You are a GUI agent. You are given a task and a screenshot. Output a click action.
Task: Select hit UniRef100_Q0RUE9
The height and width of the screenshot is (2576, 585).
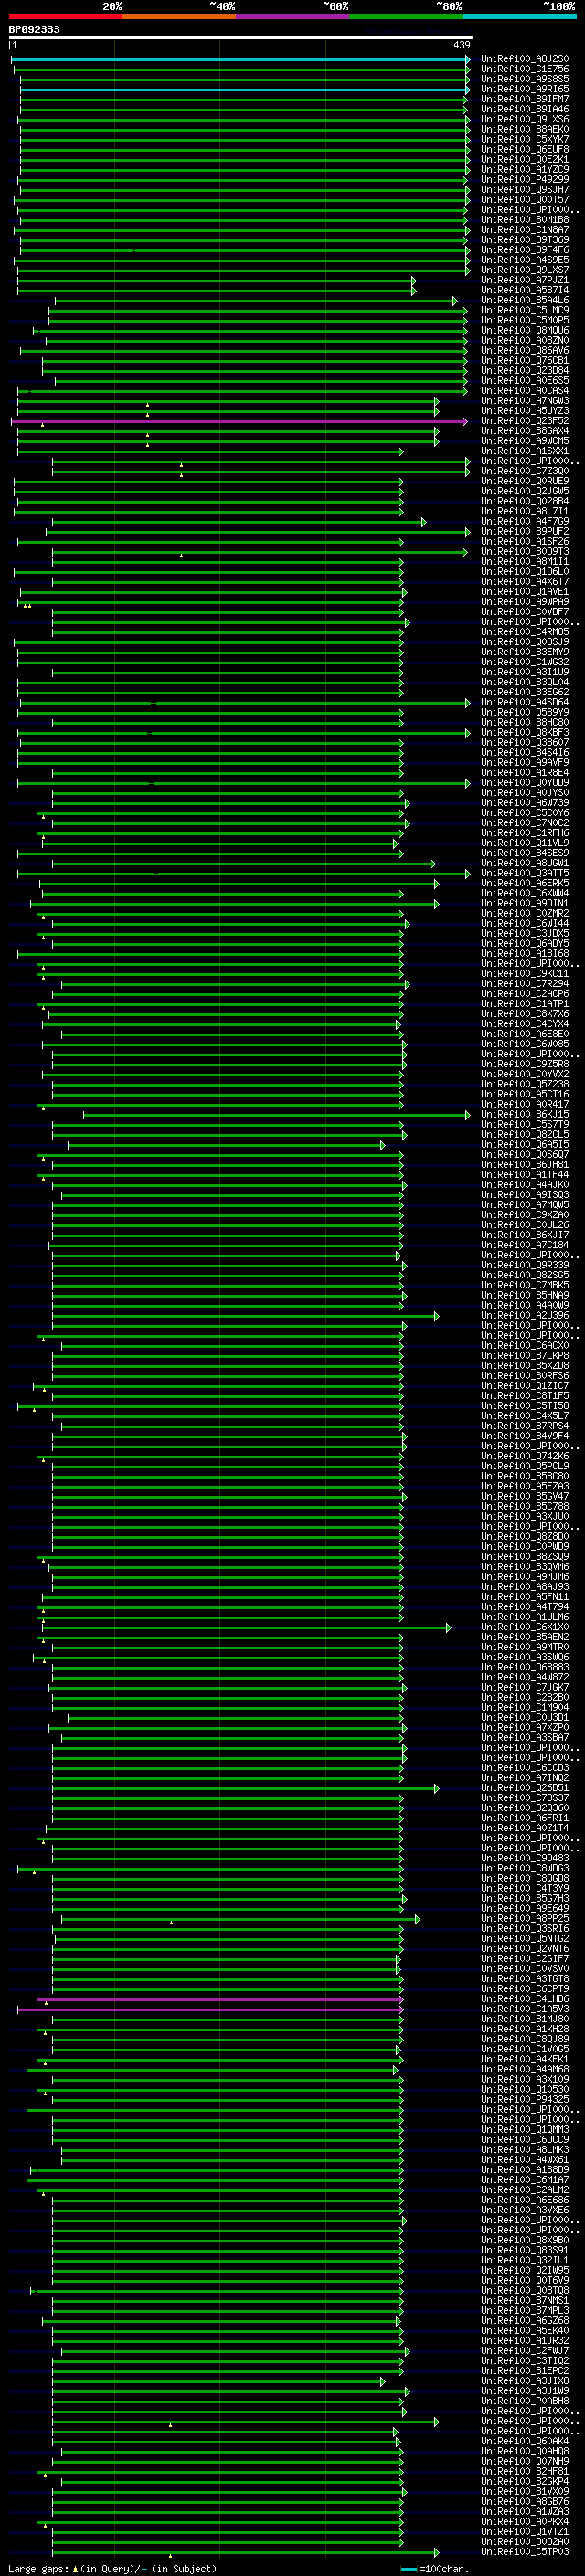pos(525,481)
